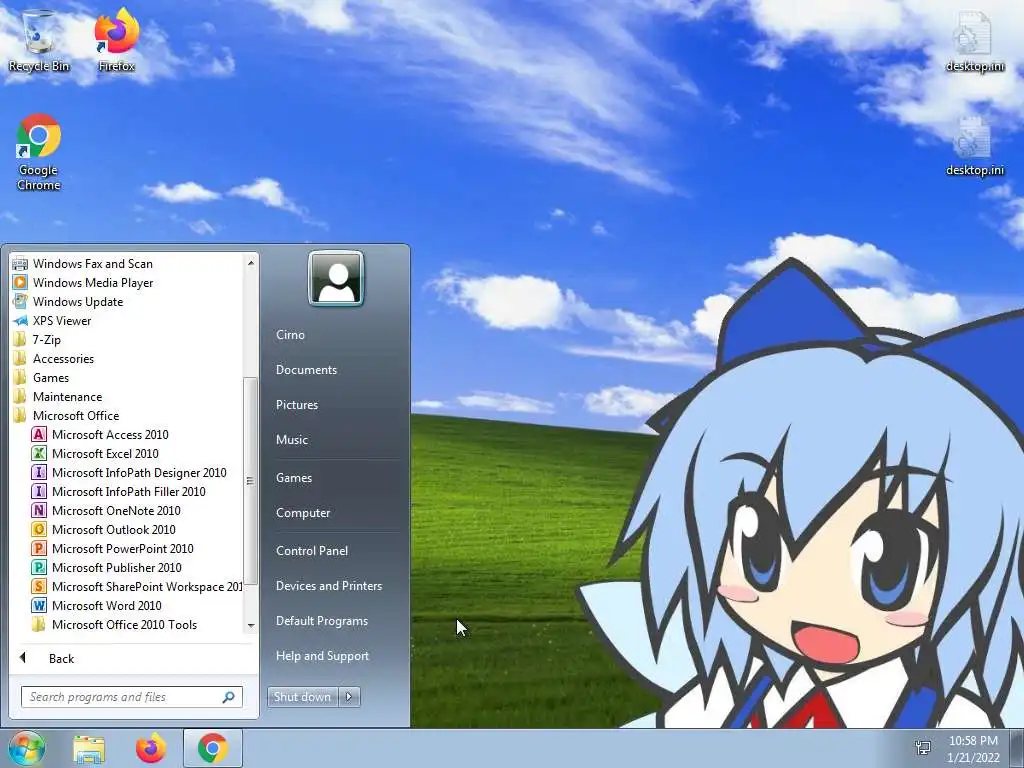Open Help and Support
Screen dimensions: 1024x768
(322, 656)
